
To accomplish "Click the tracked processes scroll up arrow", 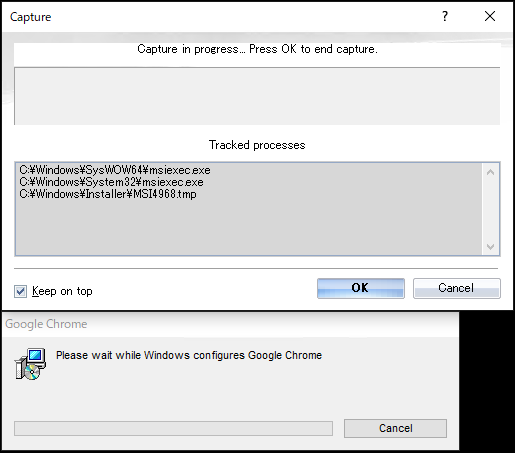I will (x=490, y=172).
